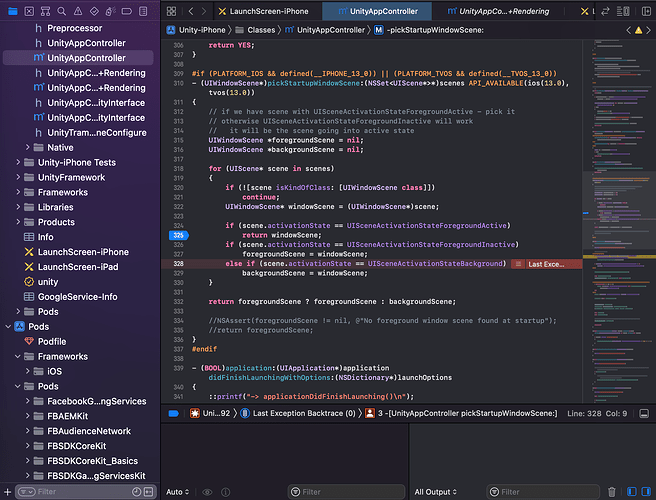Expand the FBAEMKit pod folder

(28, 416)
